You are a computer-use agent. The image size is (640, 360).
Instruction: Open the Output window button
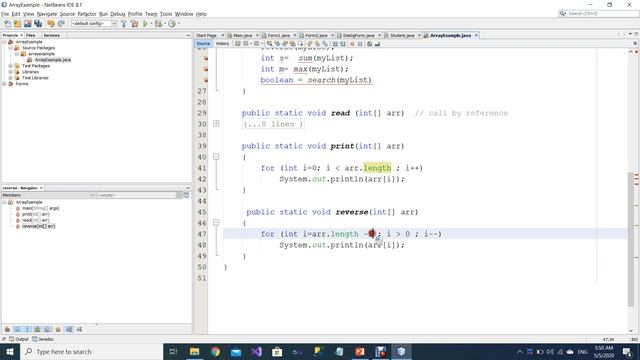tap(19, 339)
